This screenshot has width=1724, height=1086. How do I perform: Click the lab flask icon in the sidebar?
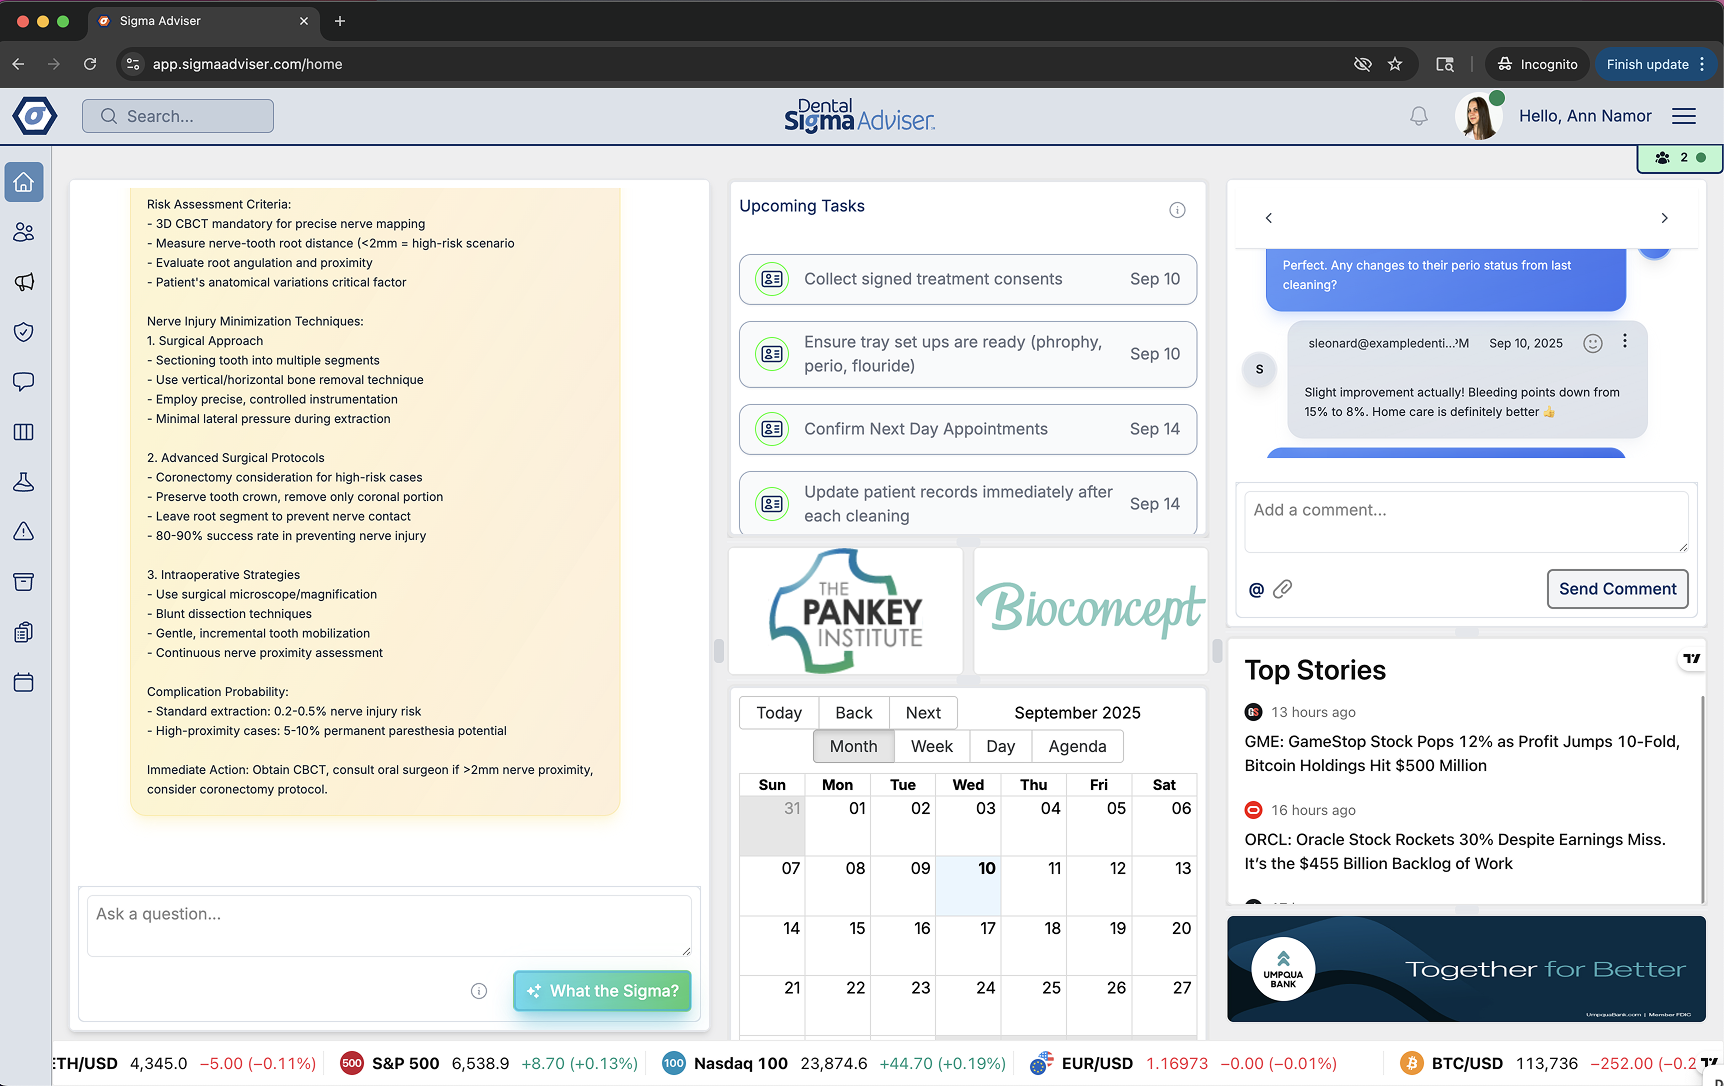click(x=23, y=482)
